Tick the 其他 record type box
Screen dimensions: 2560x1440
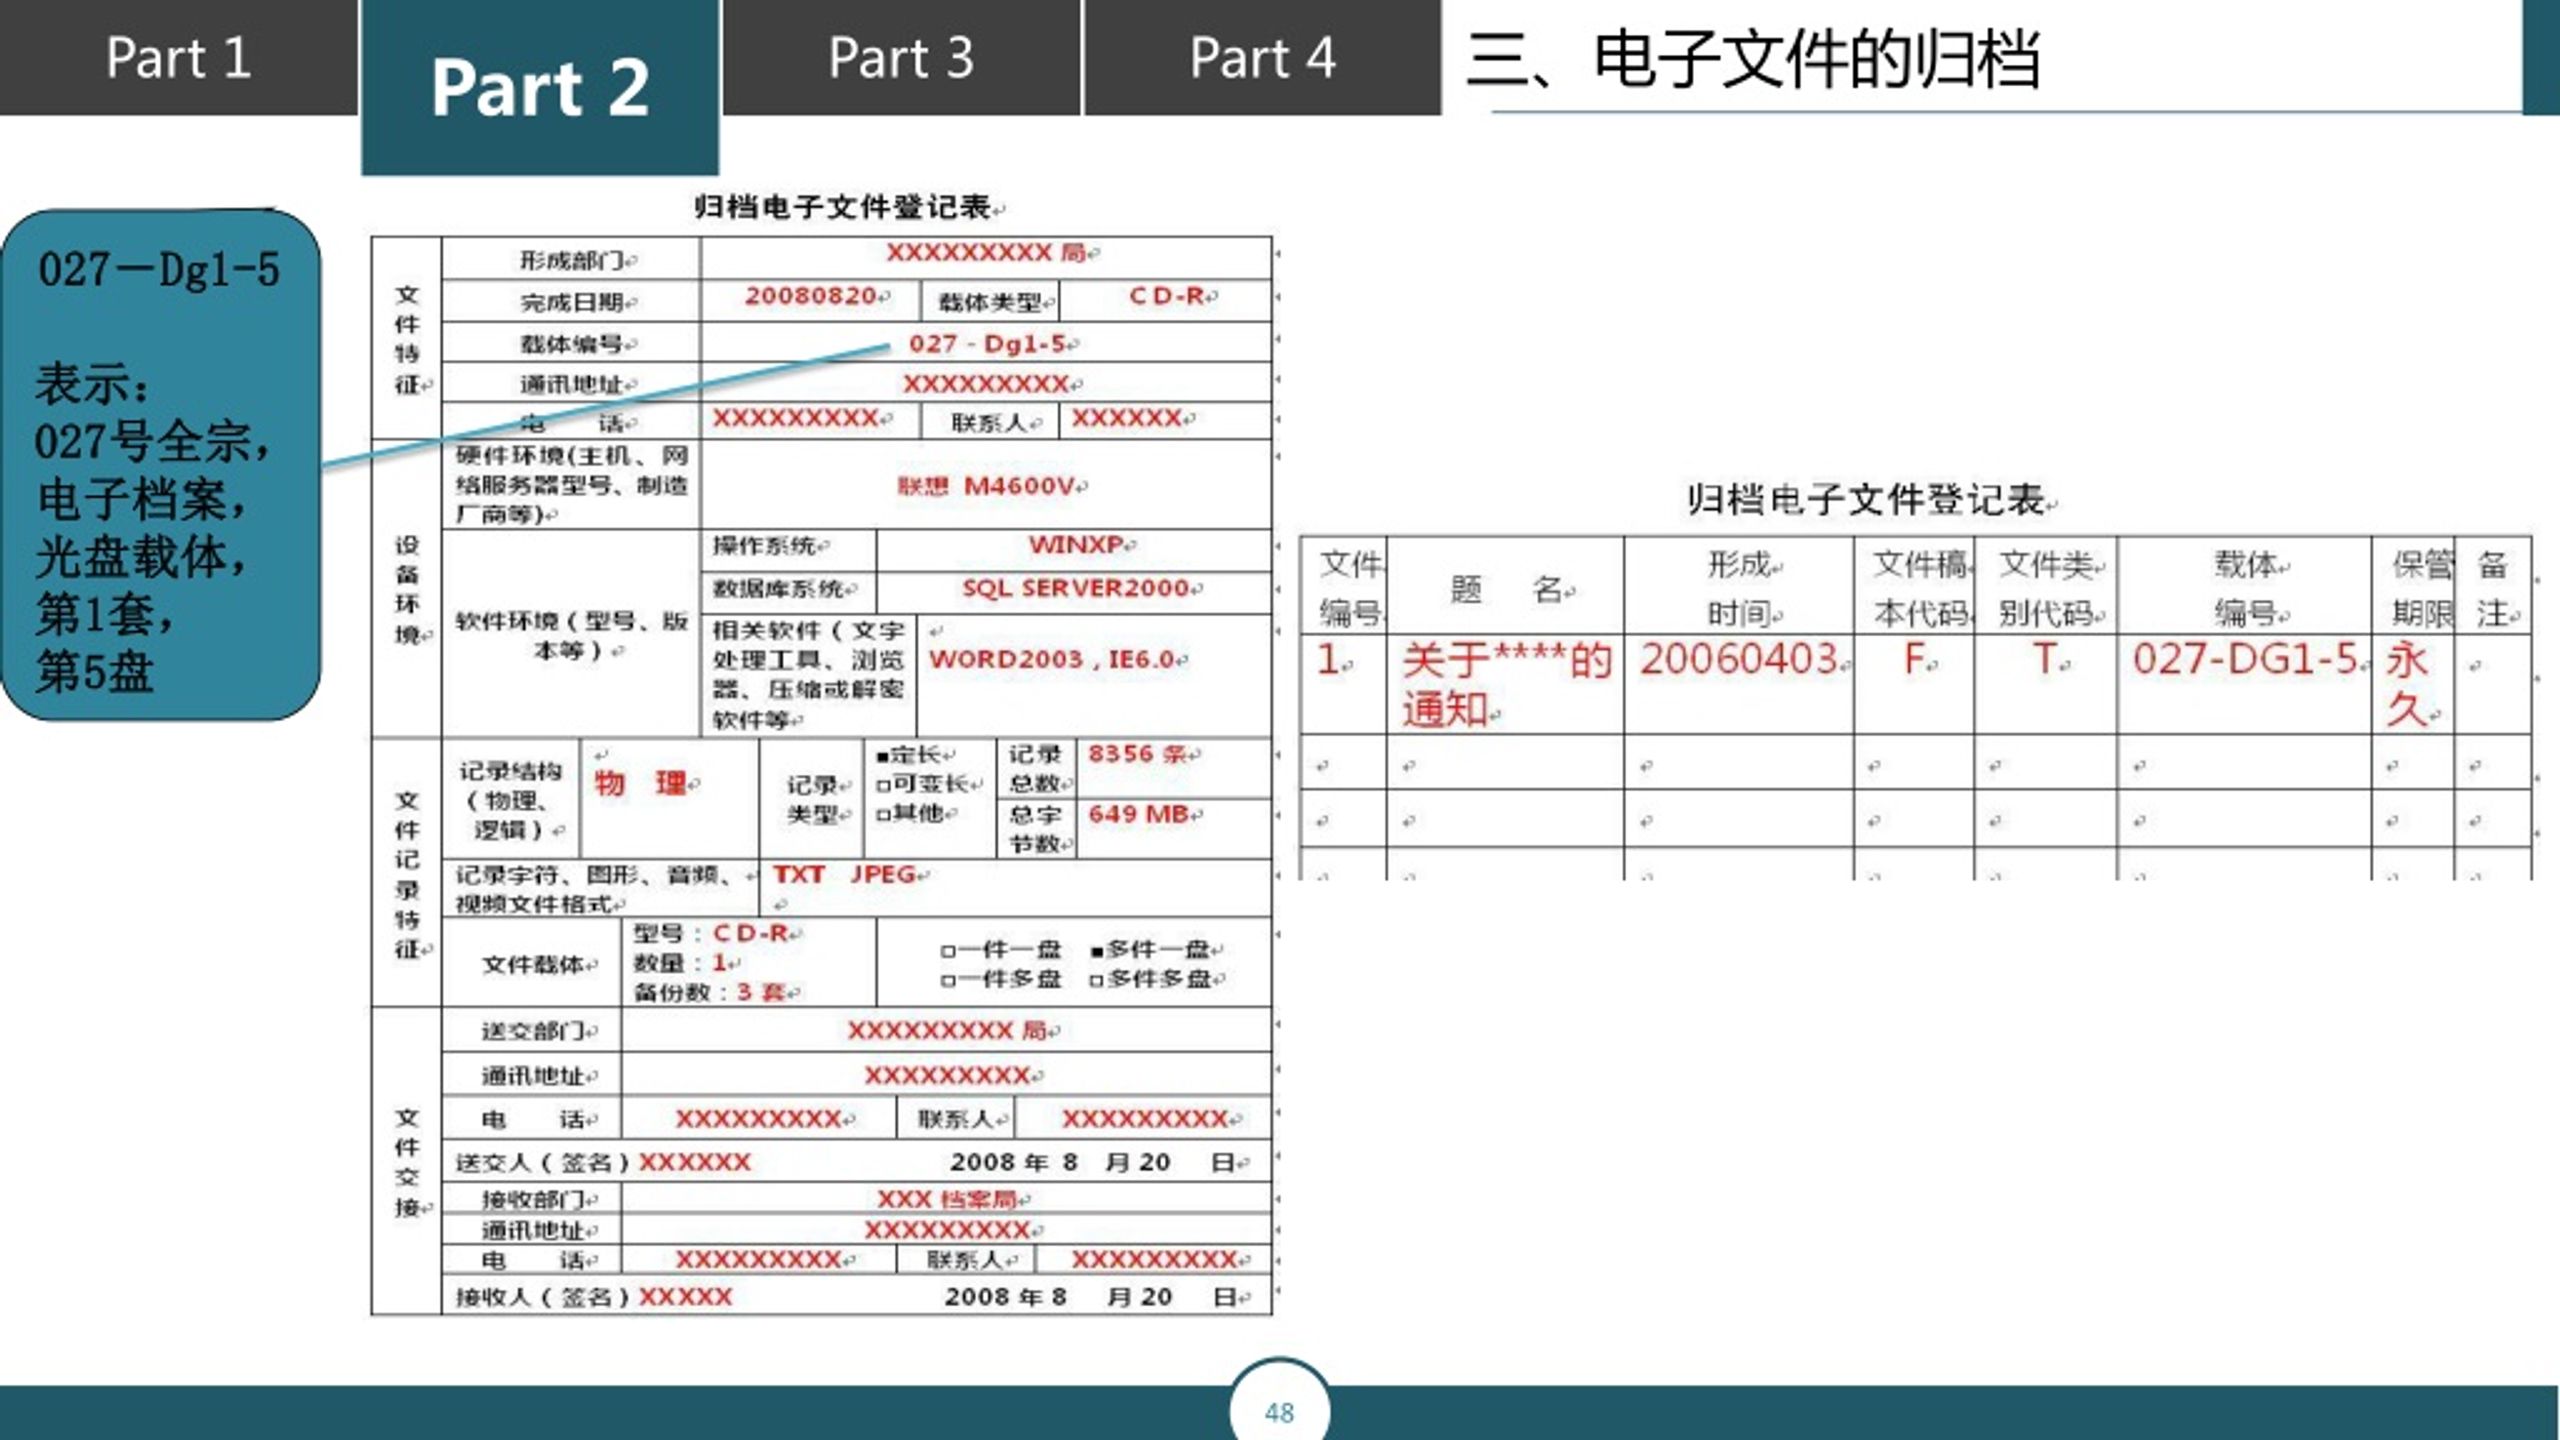coord(882,814)
